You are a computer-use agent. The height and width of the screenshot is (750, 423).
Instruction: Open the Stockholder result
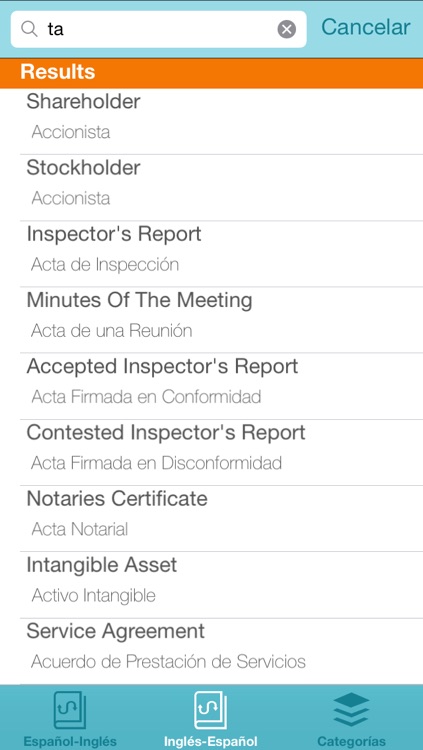point(222,188)
